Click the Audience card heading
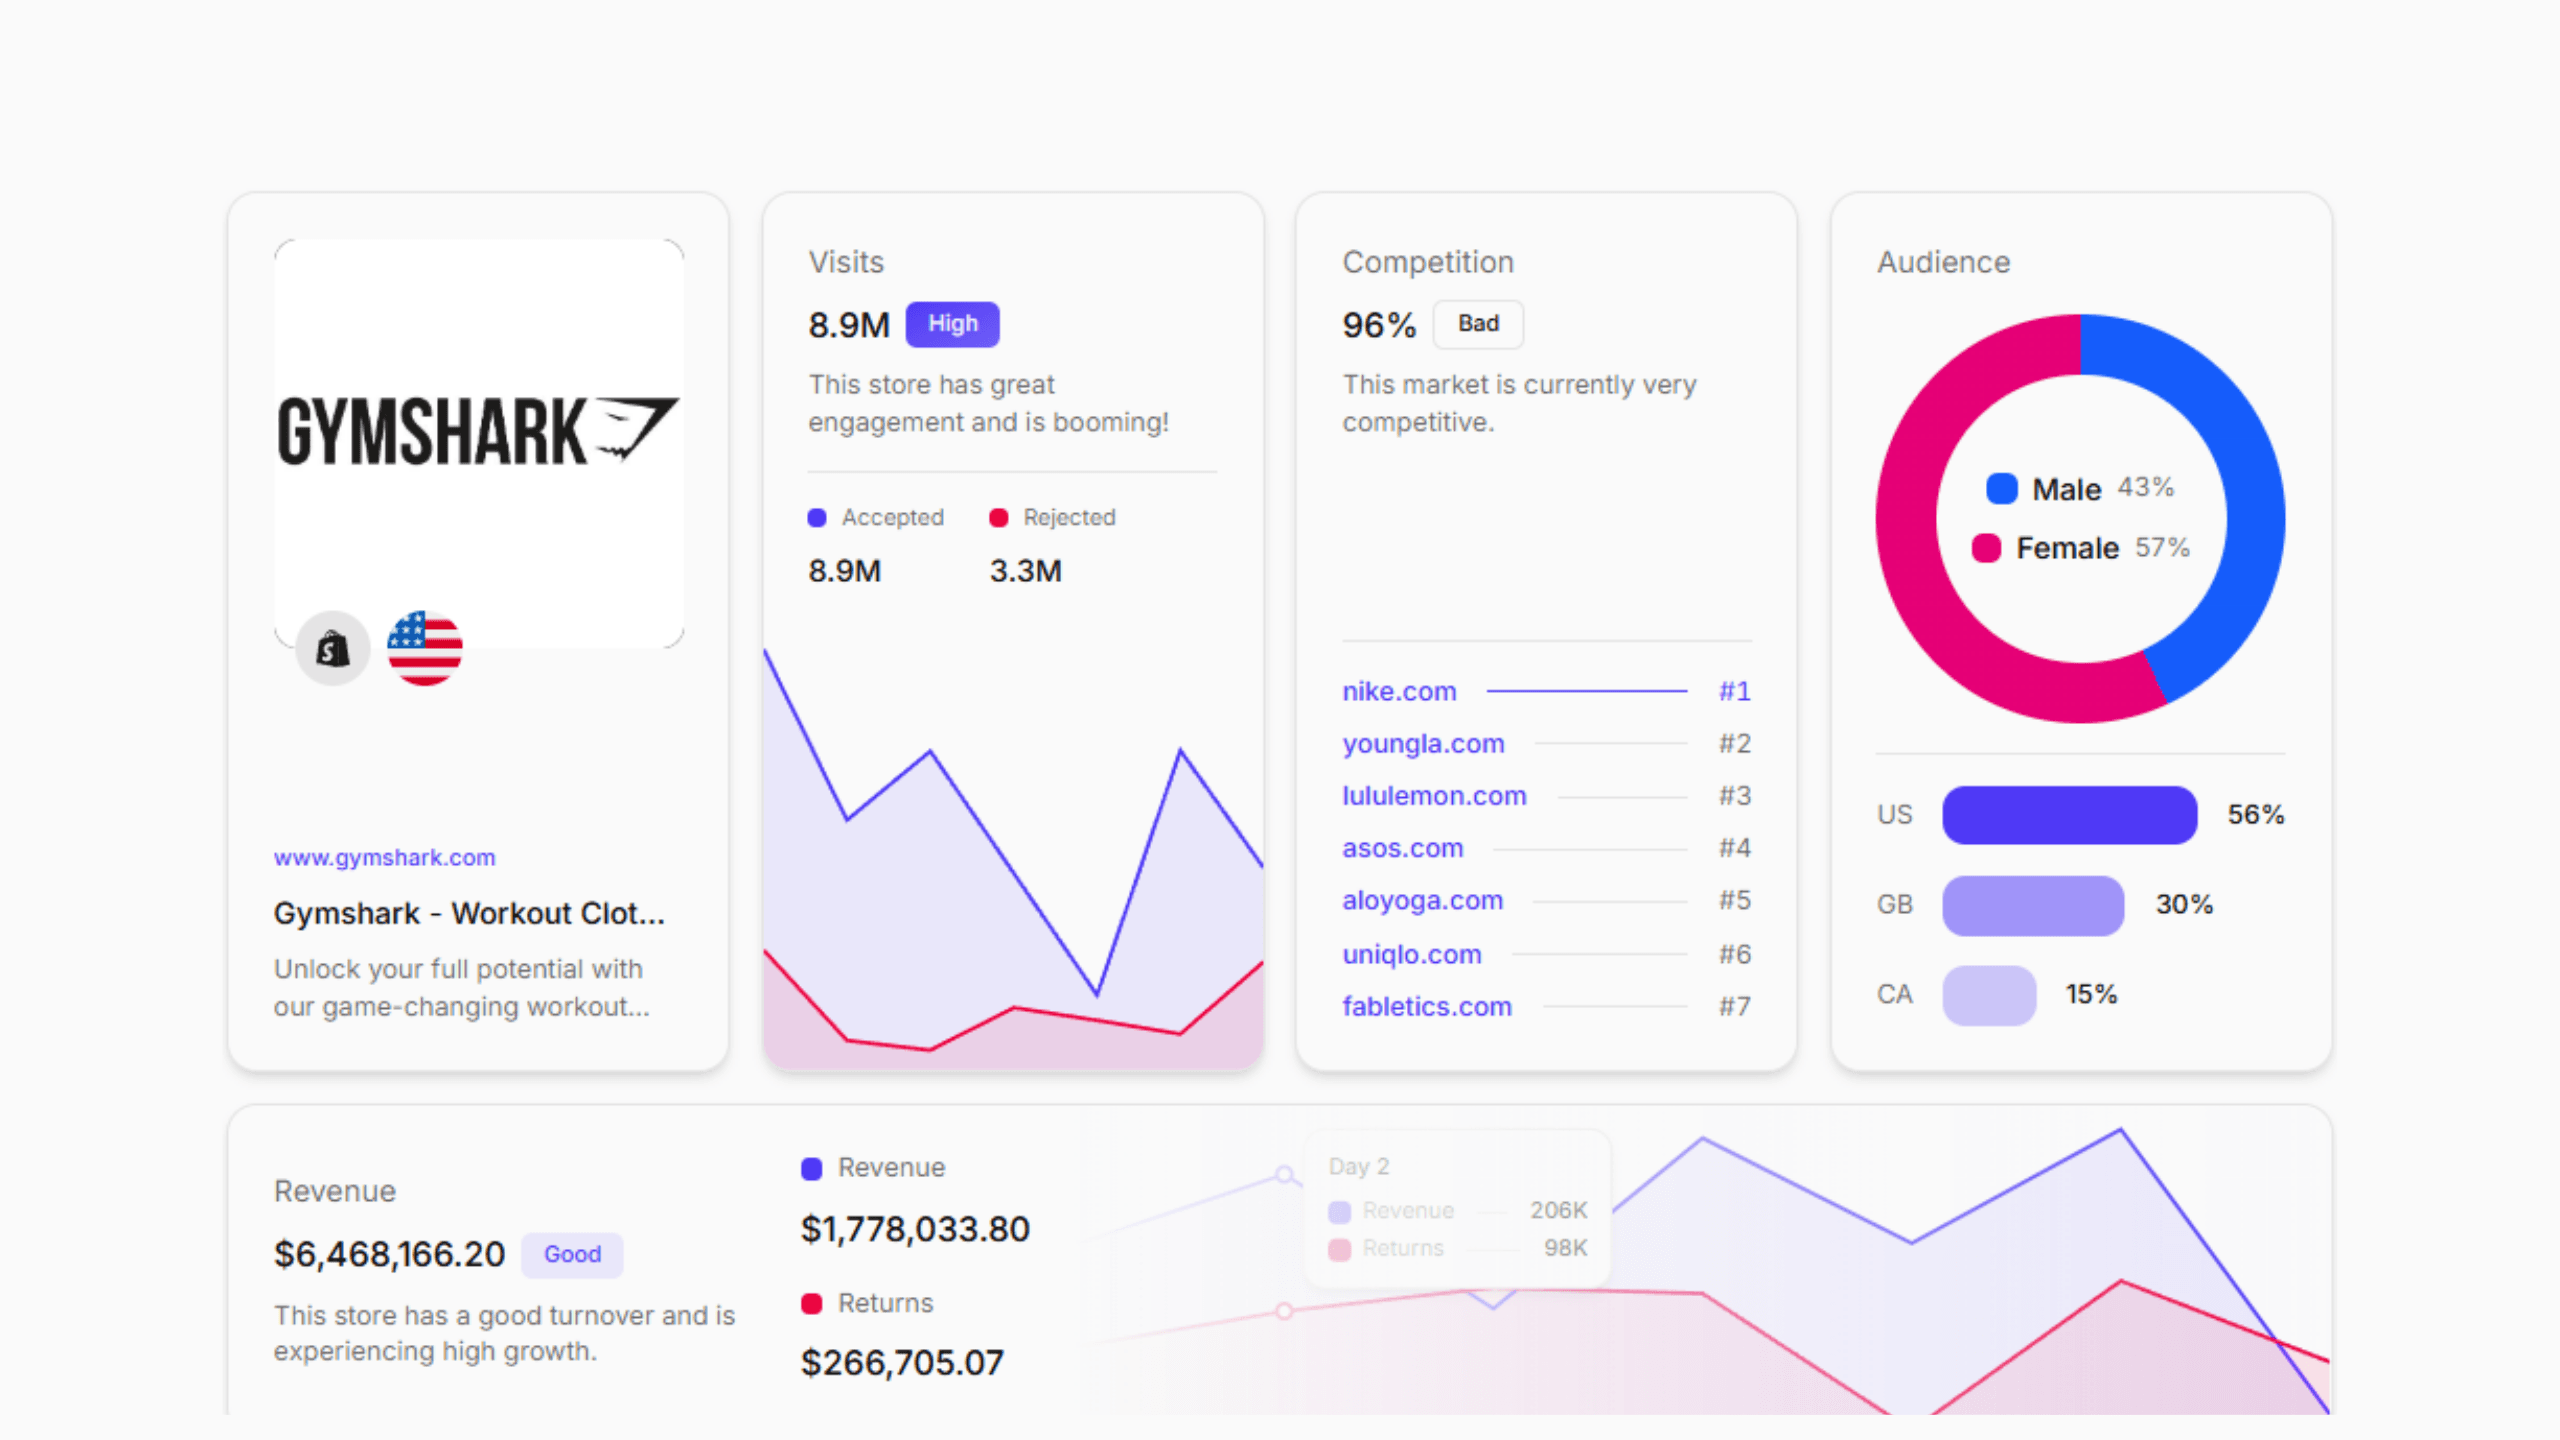The height and width of the screenshot is (1440, 2560). 1943,262
